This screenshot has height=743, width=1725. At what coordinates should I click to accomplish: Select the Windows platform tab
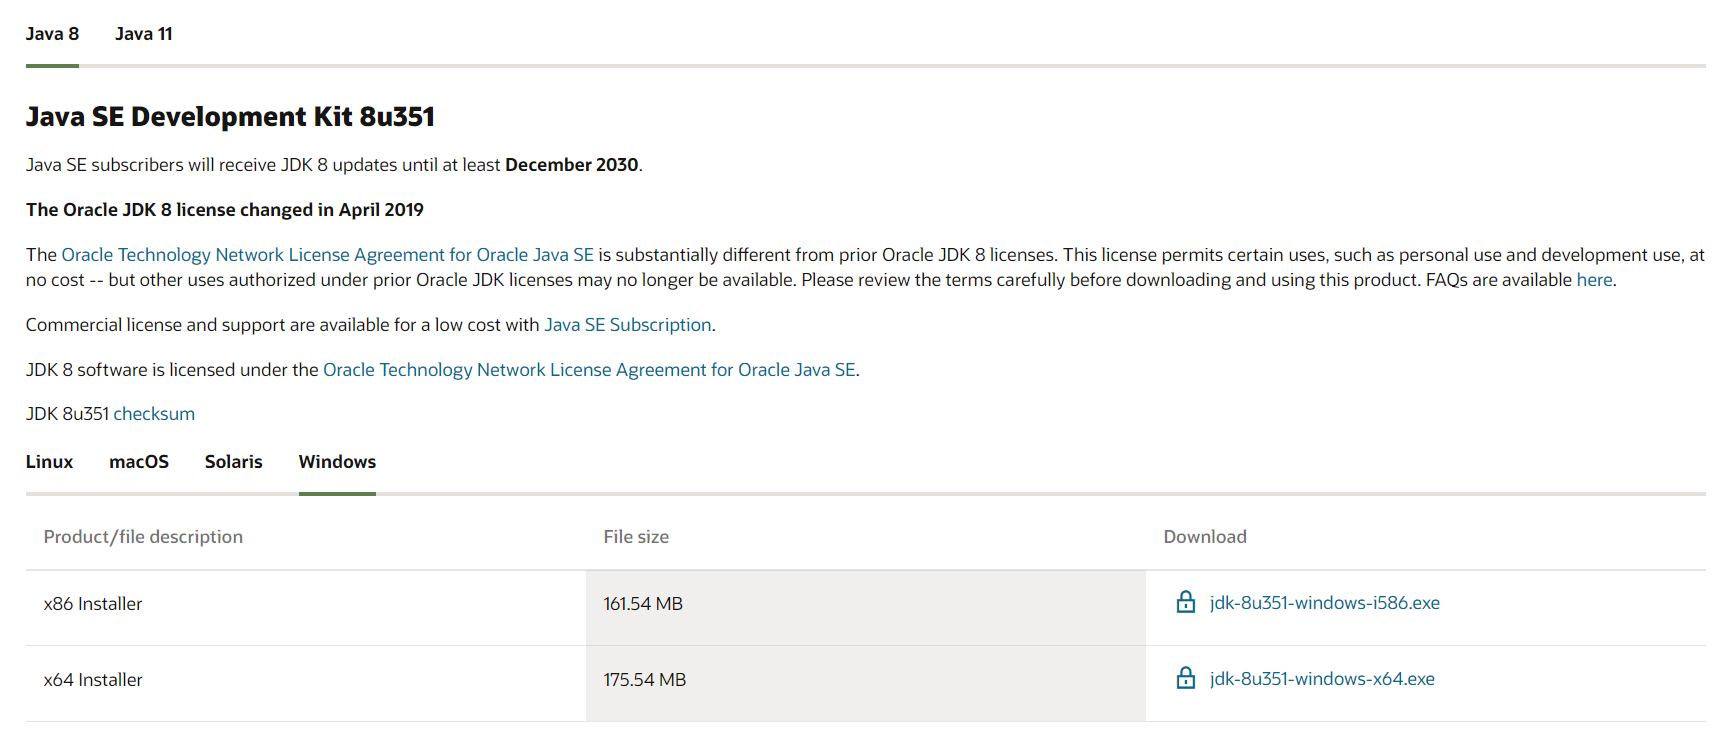point(337,462)
